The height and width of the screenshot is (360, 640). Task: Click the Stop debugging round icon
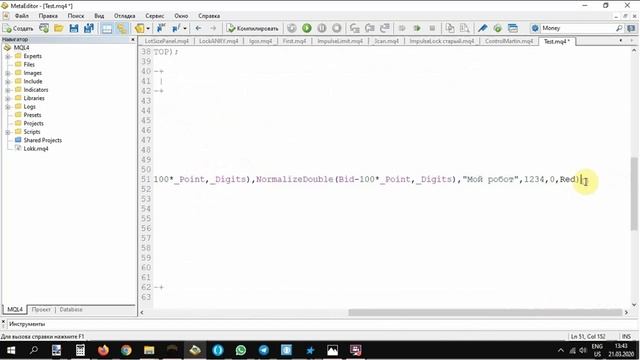(336, 28)
